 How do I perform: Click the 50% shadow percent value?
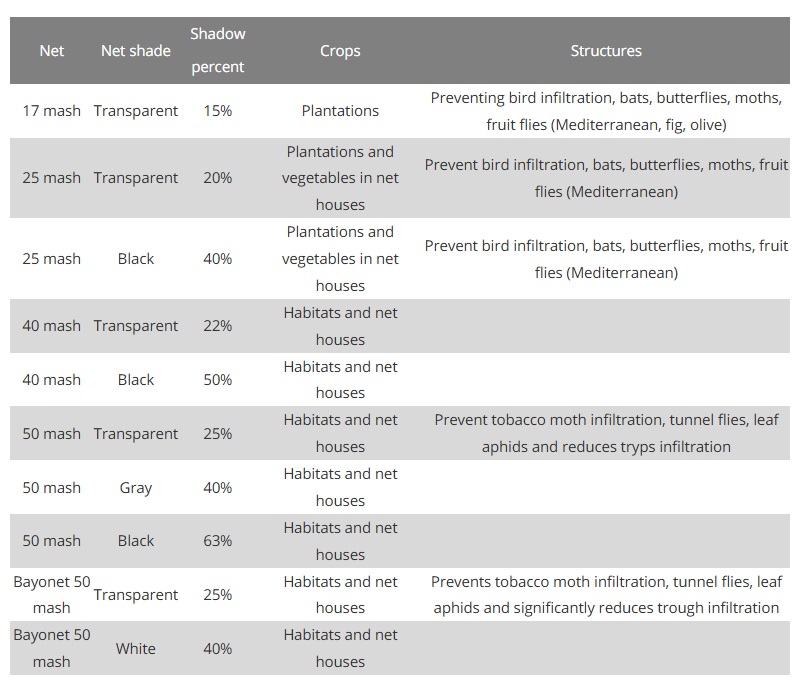pyautogui.click(x=217, y=380)
